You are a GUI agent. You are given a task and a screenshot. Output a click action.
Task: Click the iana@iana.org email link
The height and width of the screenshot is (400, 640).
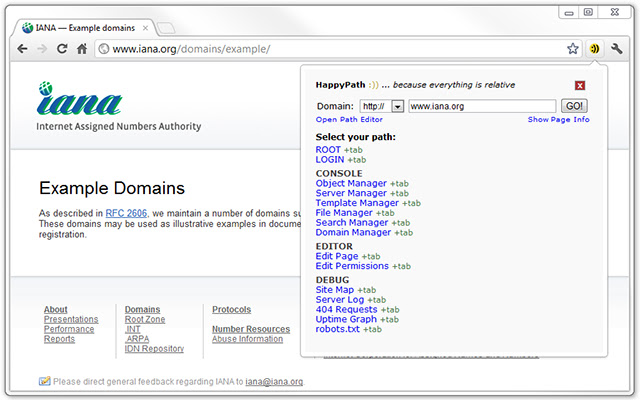pos(274,382)
